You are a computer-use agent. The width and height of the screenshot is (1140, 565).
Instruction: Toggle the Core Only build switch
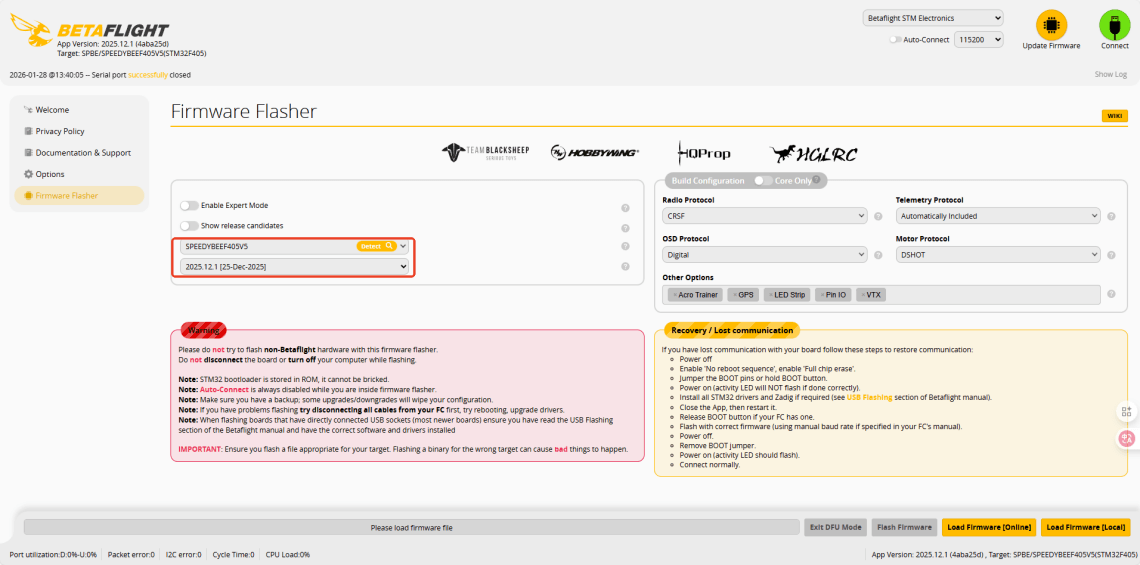pyautogui.click(x=763, y=181)
